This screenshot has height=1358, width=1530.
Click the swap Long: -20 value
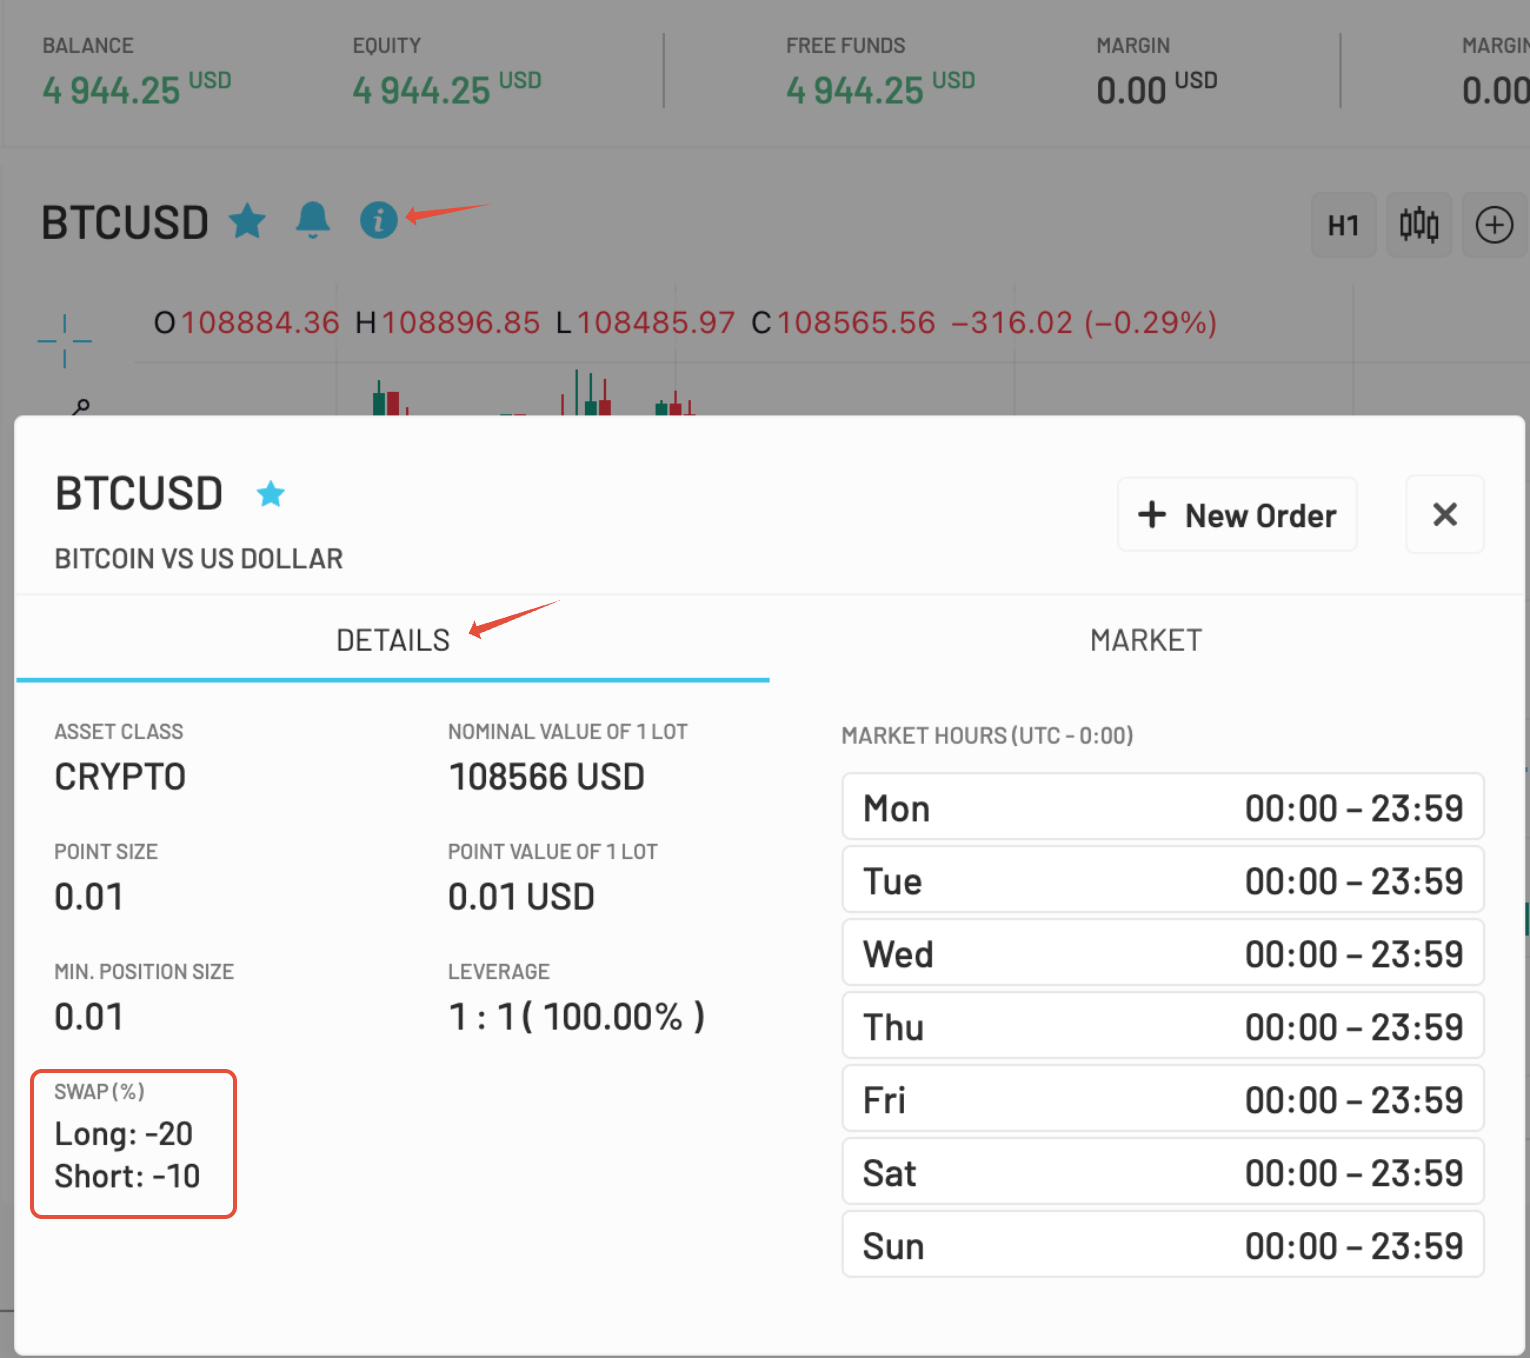[x=123, y=1134]
